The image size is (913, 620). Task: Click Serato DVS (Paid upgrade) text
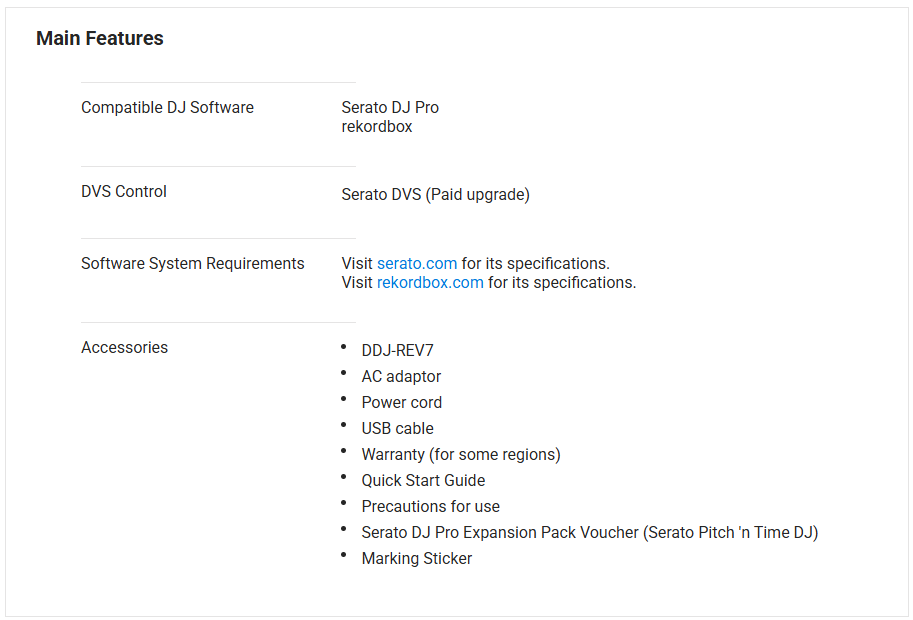(435, 195)
